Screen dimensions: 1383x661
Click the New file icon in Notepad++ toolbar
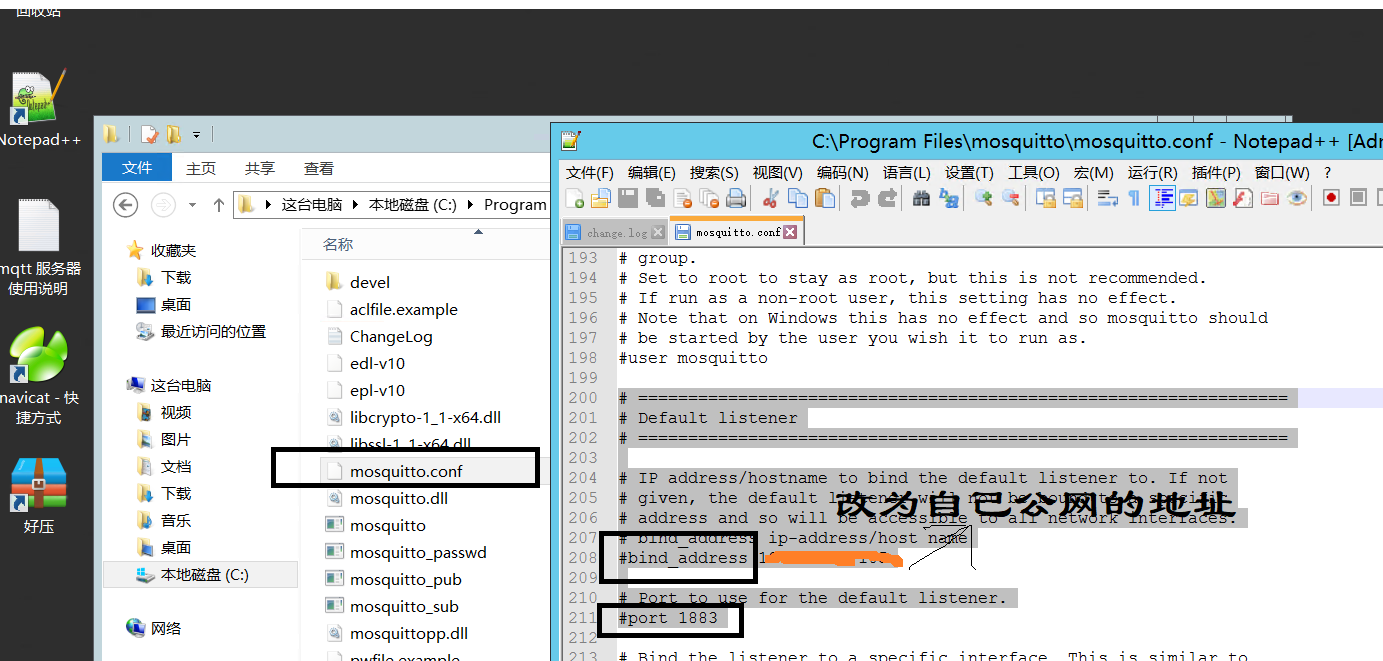(575, 198)
